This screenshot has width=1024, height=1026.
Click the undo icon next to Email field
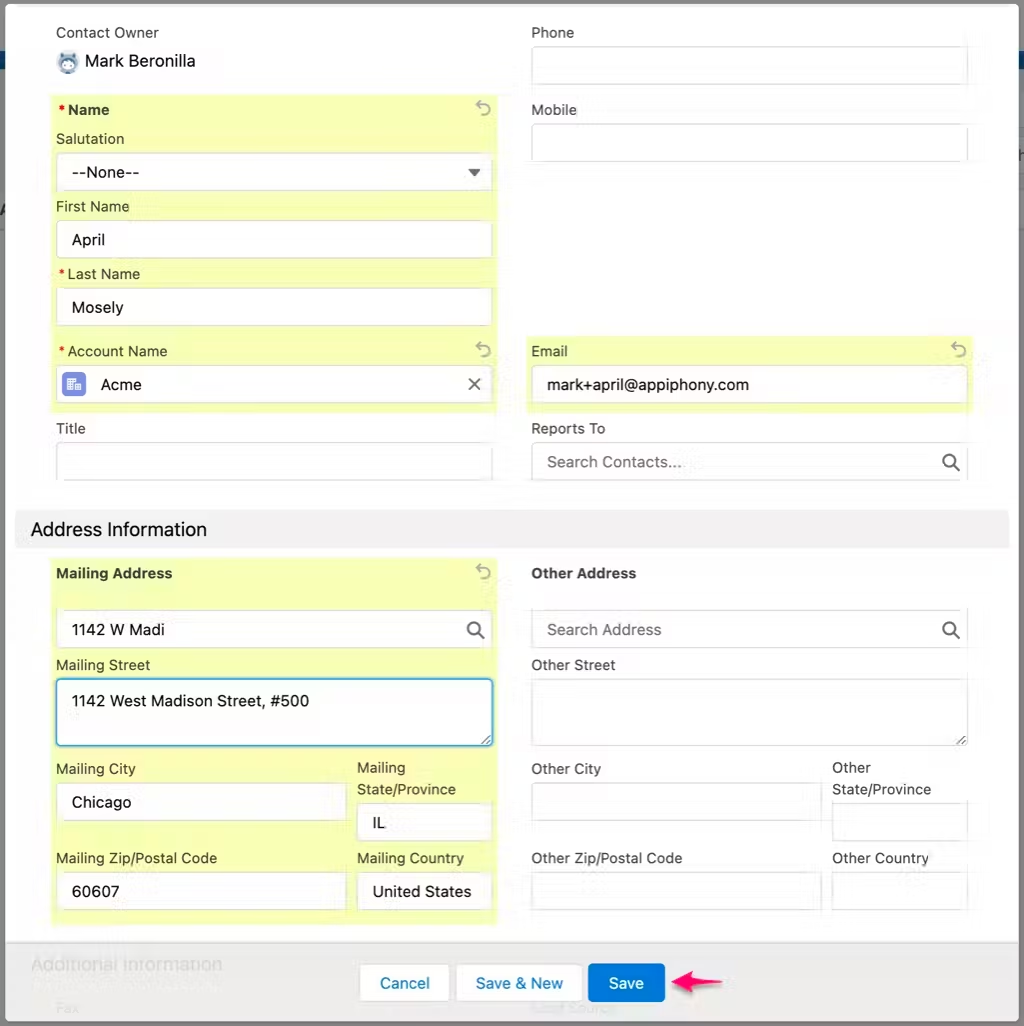coord(958,350)
